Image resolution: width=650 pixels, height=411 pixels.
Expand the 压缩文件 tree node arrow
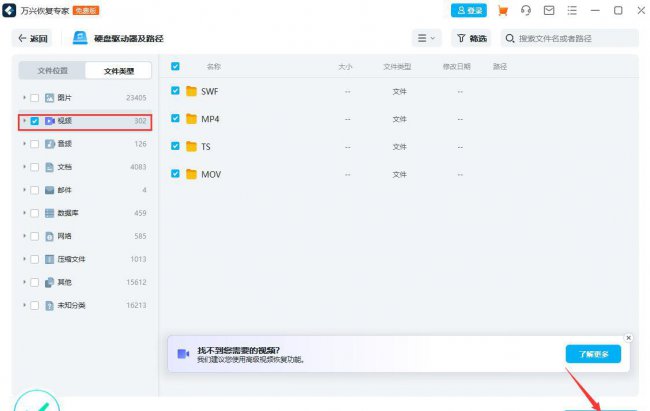click(24, 259)
